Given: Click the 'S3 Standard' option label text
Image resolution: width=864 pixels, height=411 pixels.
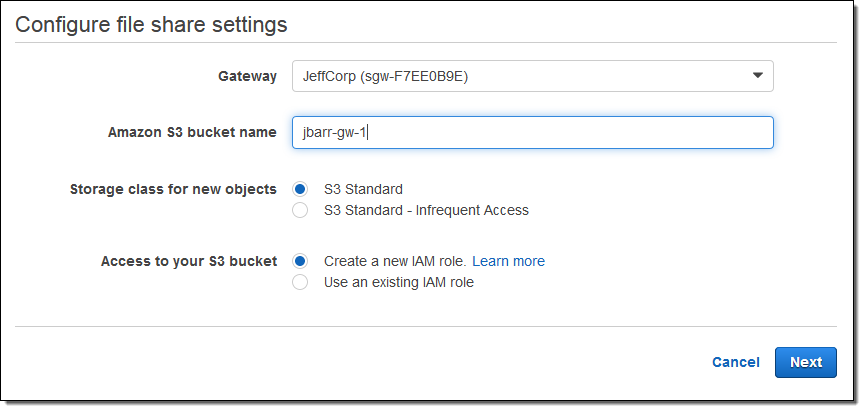Looking at the screenshot, I should [x=363, y=189].
